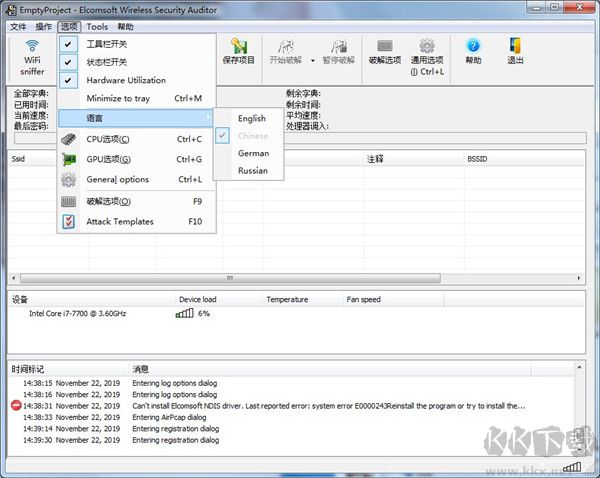Viewport: 600px width, 478px height.
Task: Select the 14:38:15 log options dialog entry
Action: coord(291,383)
